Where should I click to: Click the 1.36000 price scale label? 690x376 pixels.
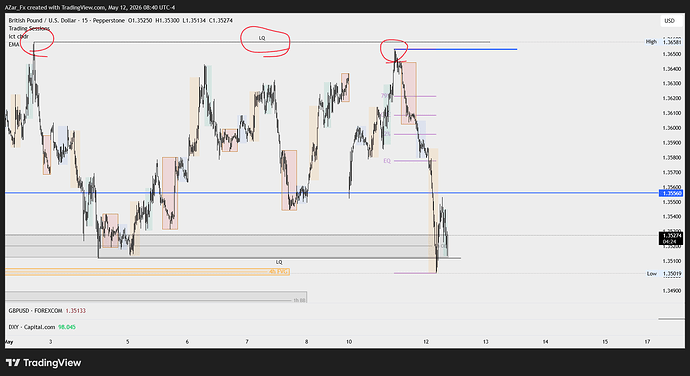click(672, 128)
